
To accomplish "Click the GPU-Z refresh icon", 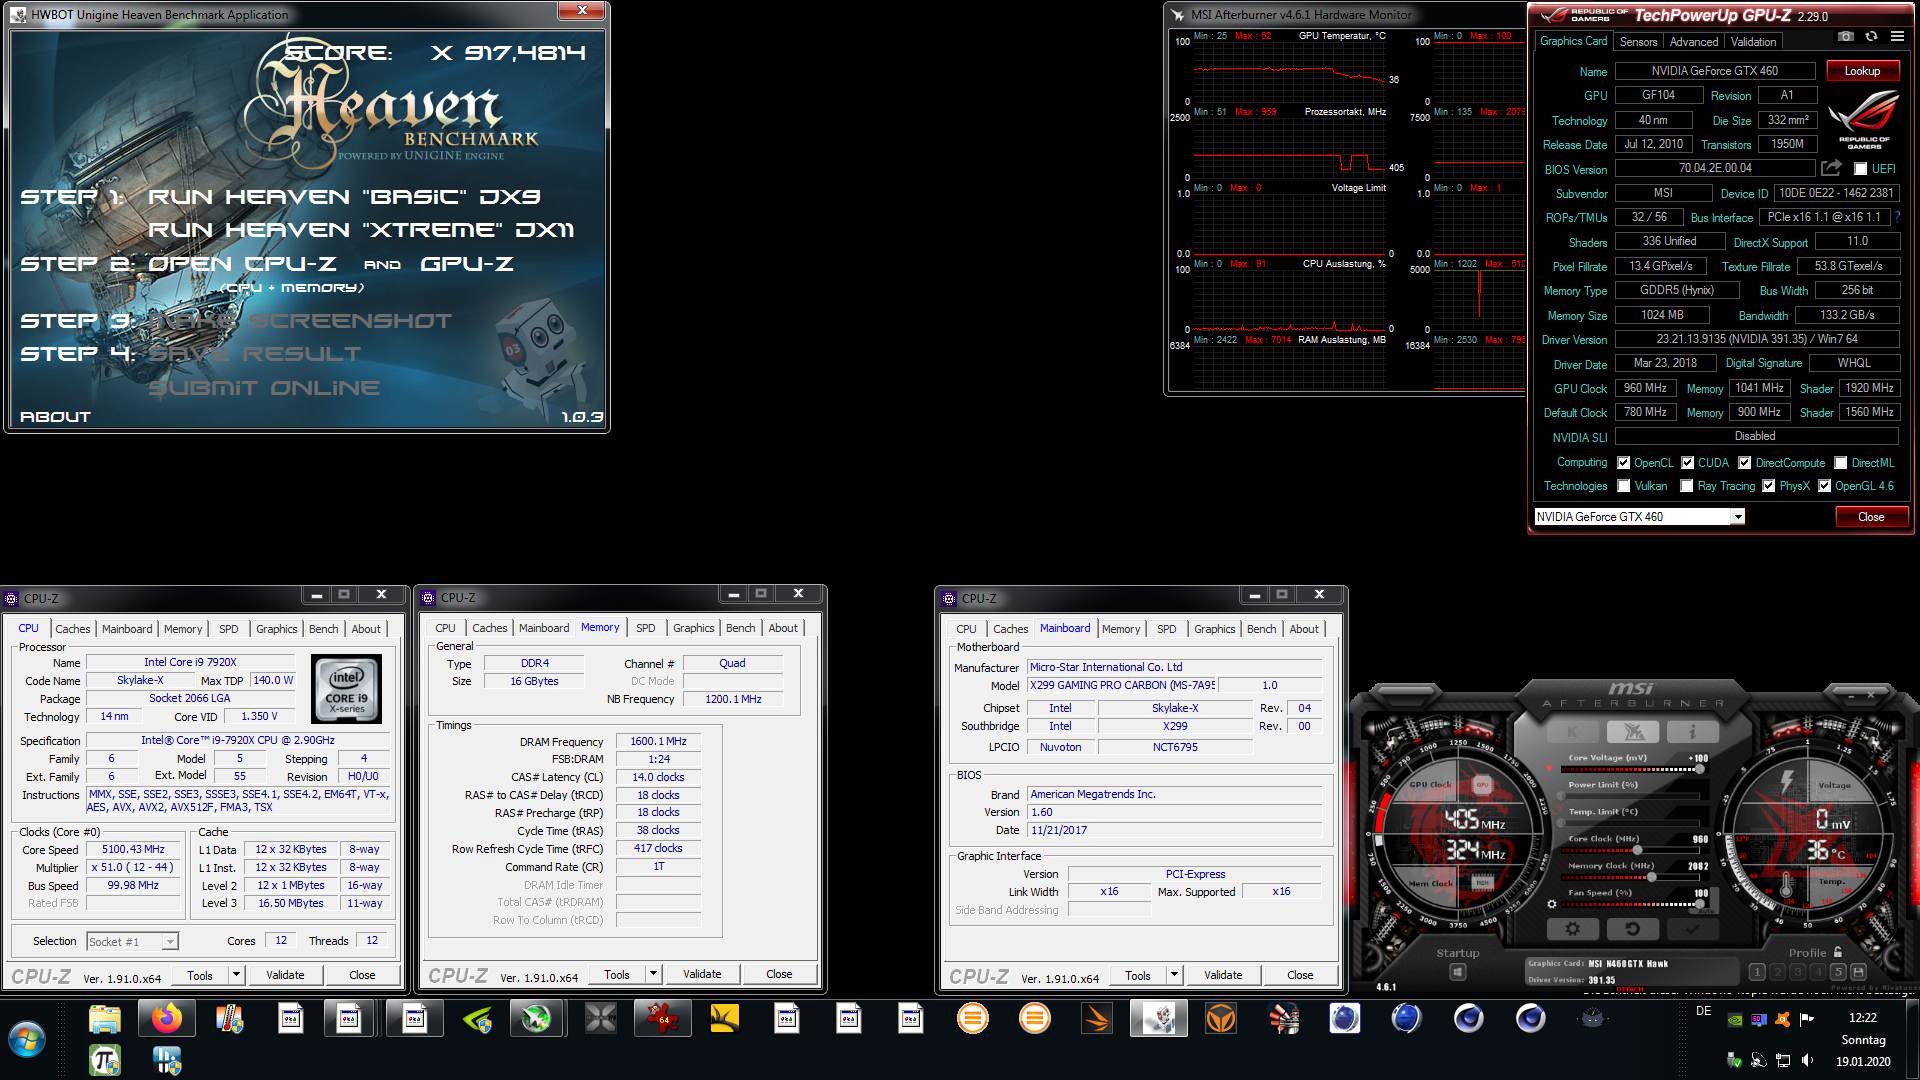I will [1871, 37].
